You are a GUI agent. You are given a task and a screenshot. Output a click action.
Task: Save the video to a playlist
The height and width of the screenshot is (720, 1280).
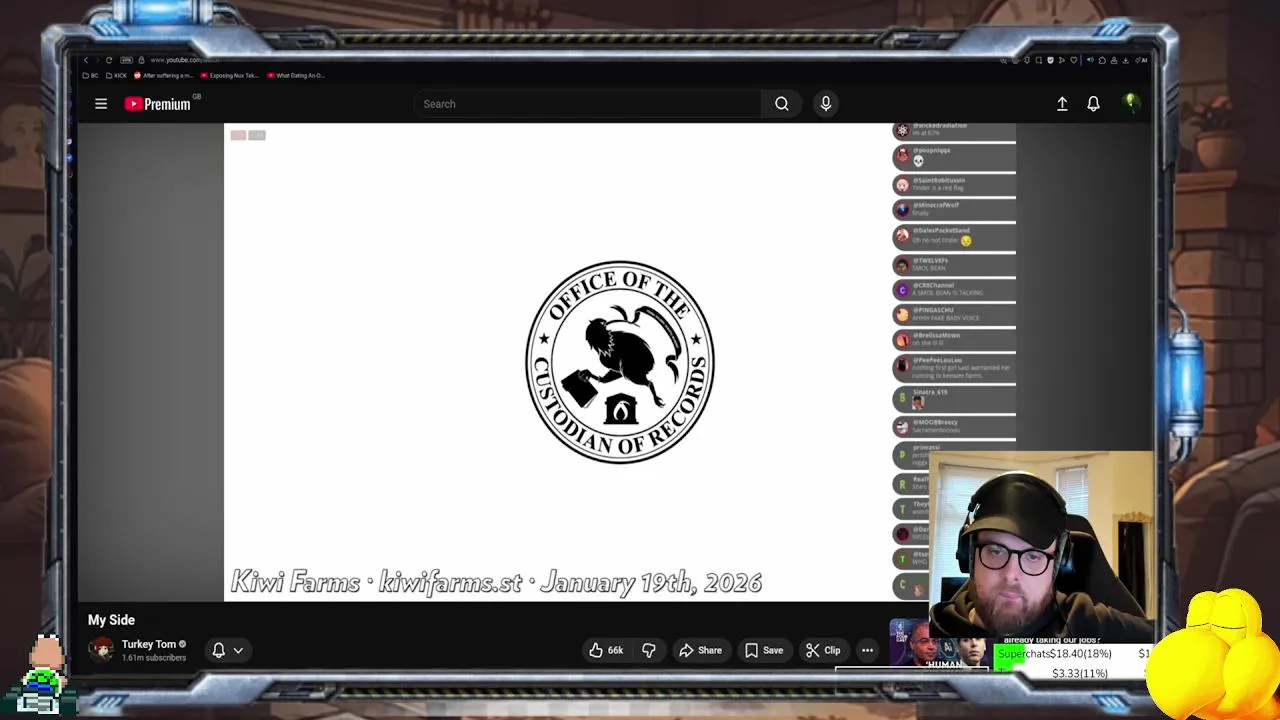[764, 650]
